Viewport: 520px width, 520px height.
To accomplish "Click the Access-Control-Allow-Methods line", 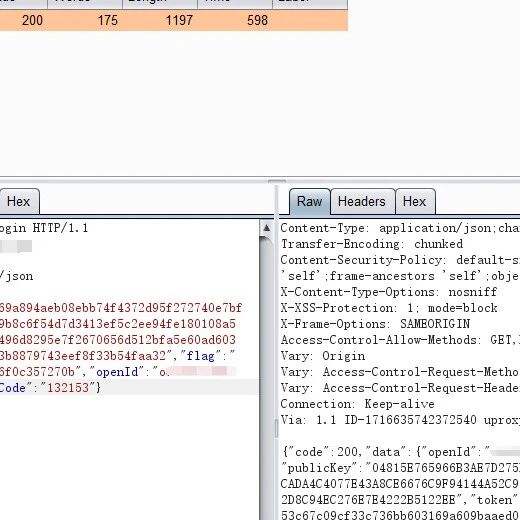I will coord(400,340).
